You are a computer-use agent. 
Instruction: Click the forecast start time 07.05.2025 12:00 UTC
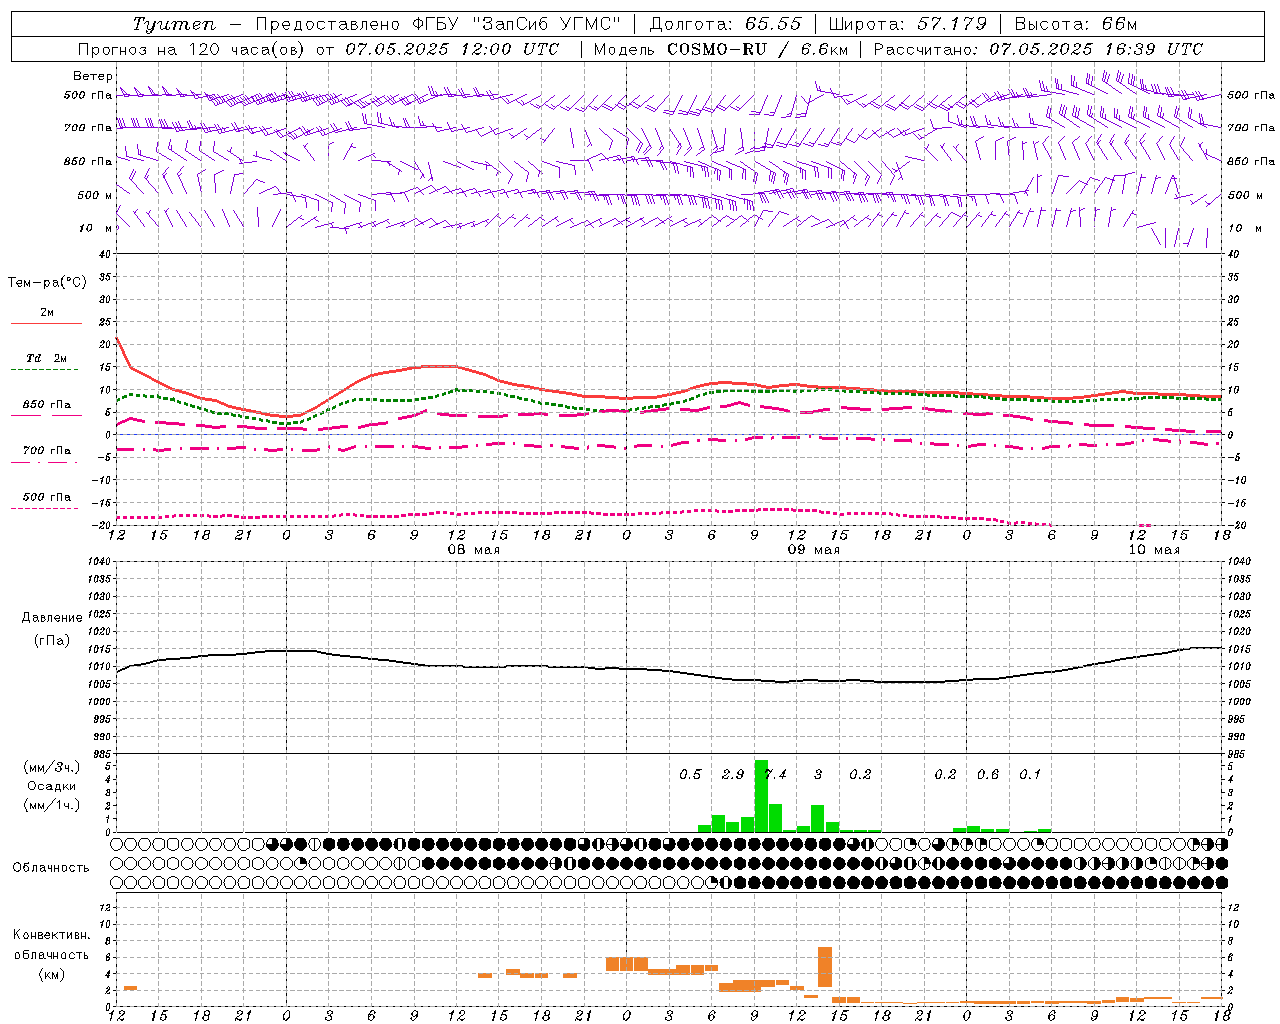pyautogui.click(x=453, y=49)
